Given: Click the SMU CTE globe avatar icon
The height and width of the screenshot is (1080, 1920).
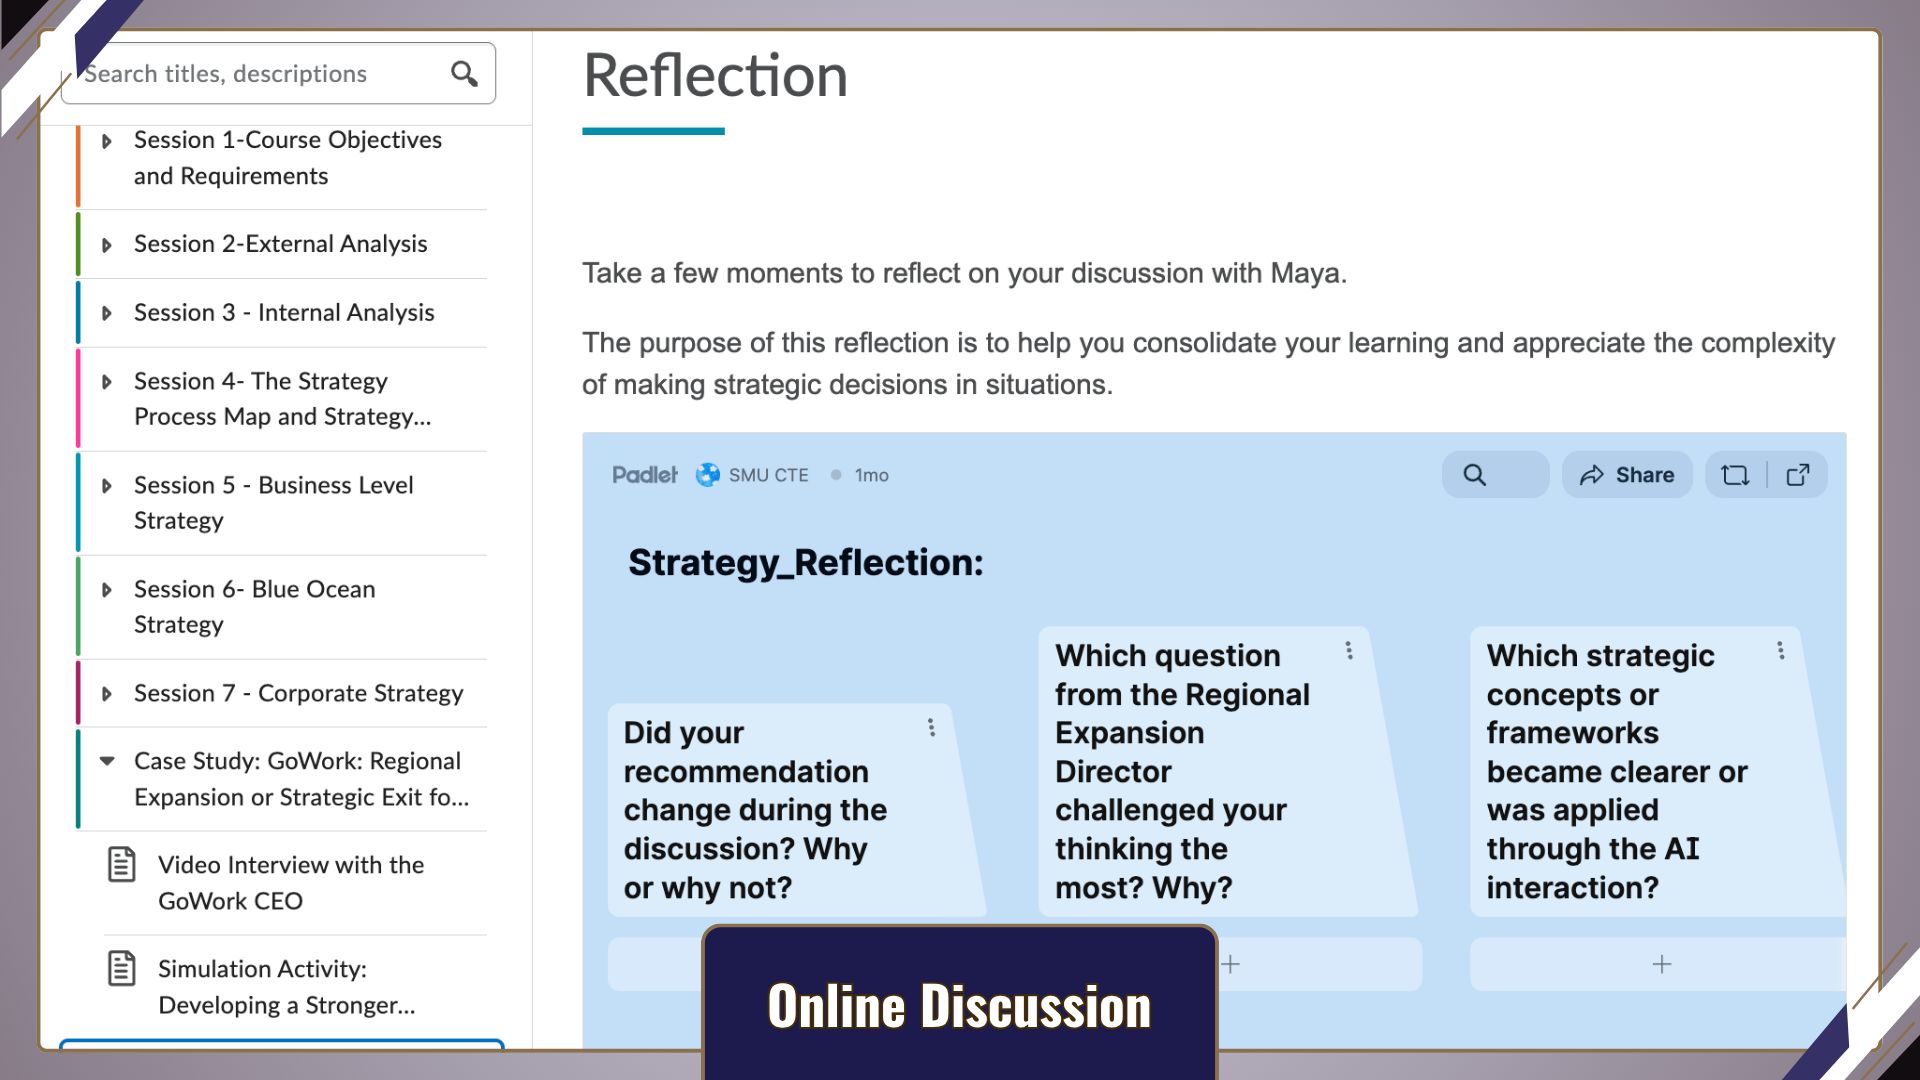Looking at the screenshot, I should pos(708,475).
